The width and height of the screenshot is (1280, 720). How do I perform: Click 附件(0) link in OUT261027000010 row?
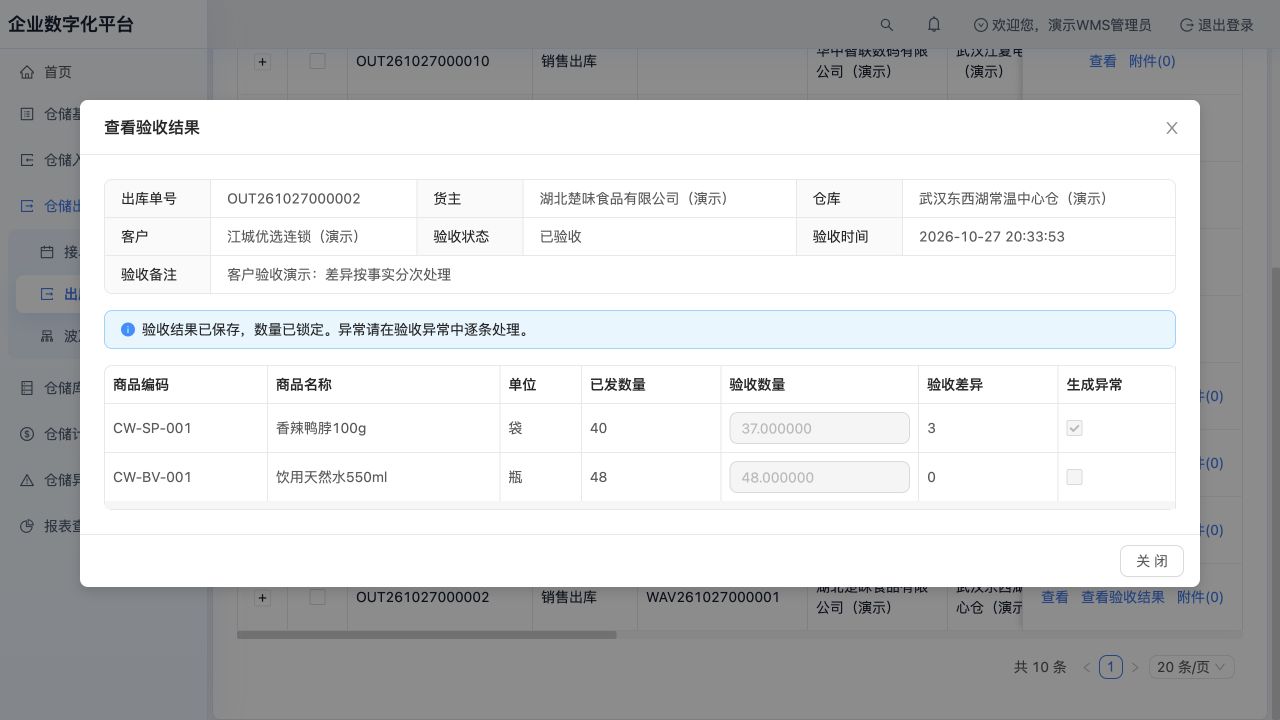click(x=1152, y=61)
